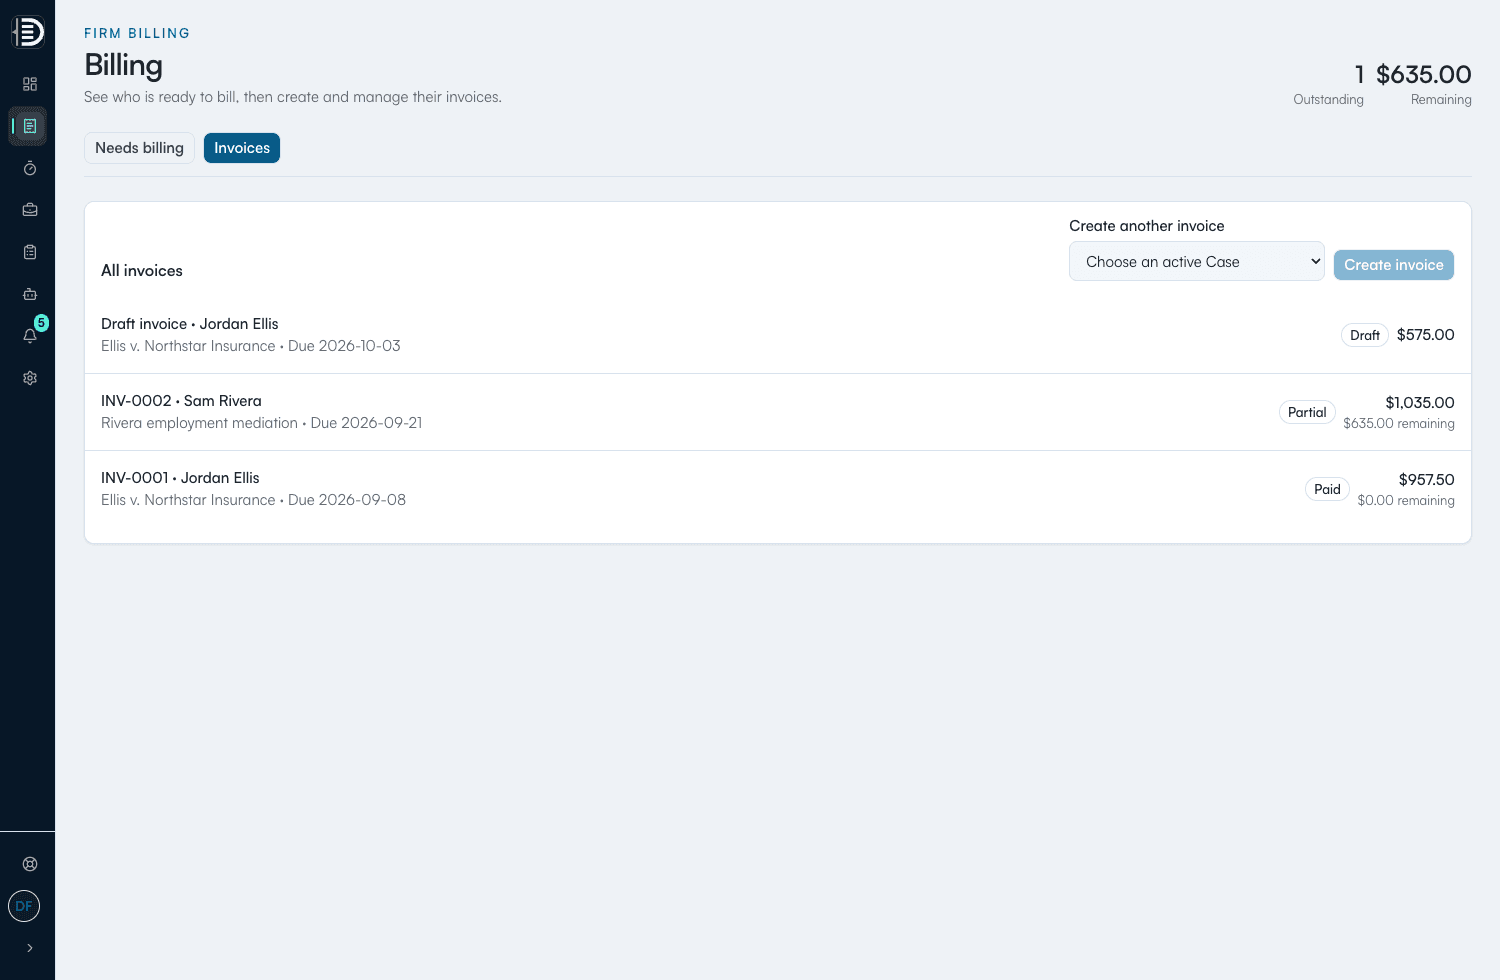Open the briefcase cases icon
Viewport: 1500px width, 980px height.
click(x=30, y=210)
